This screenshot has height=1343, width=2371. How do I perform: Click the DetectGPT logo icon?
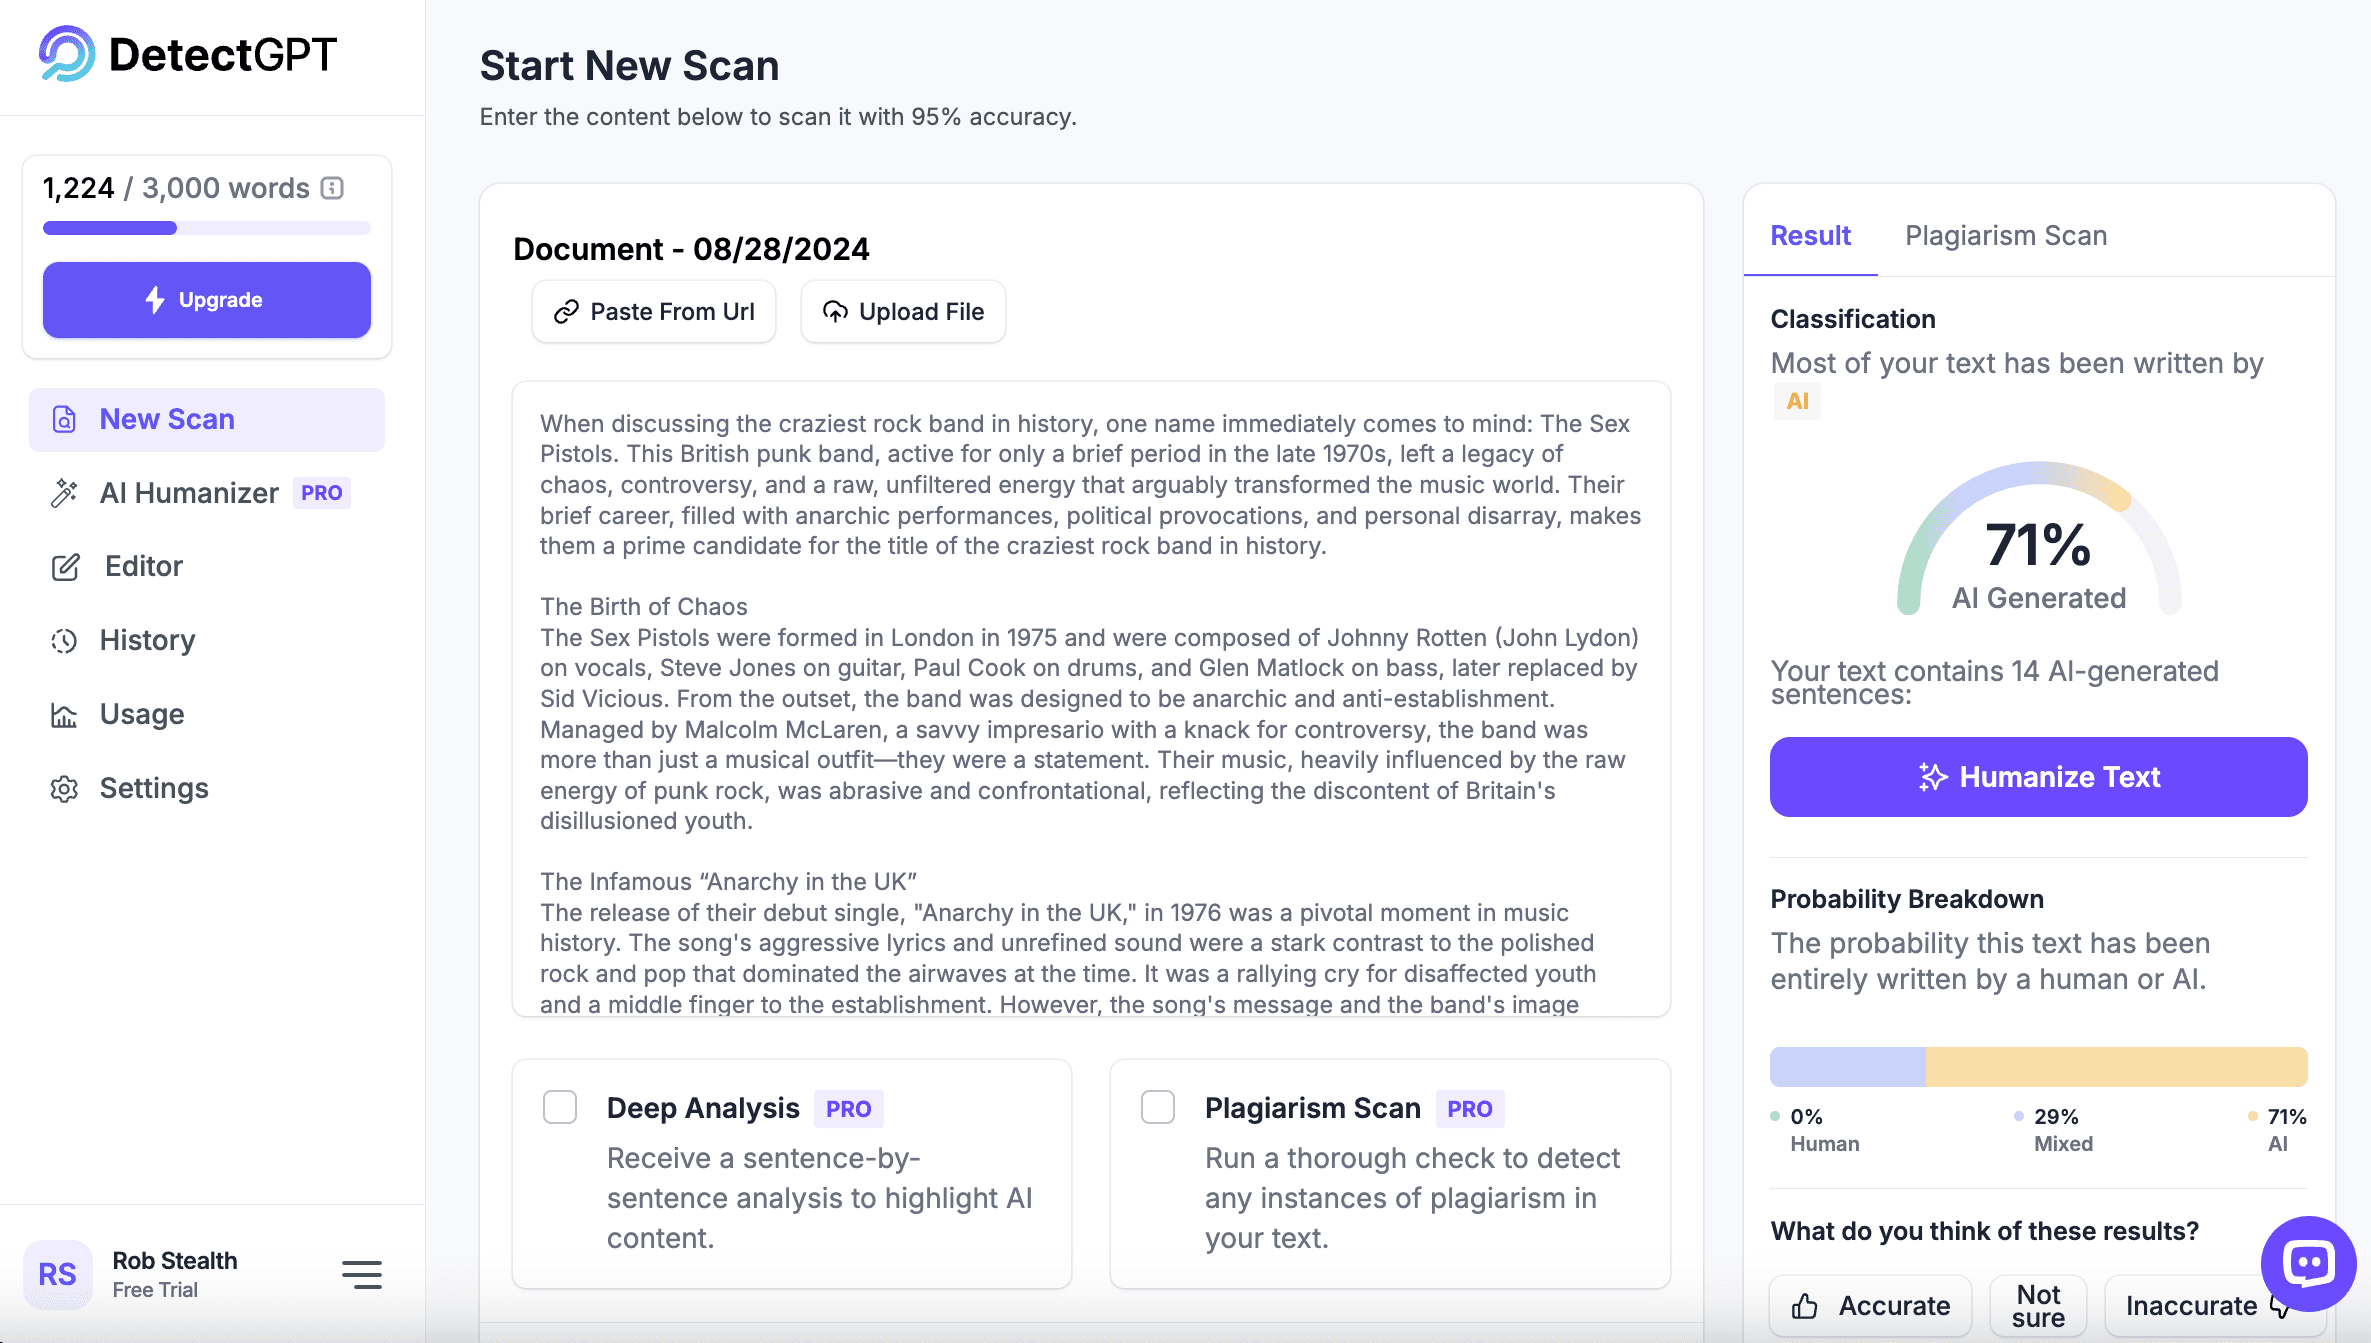66,54
